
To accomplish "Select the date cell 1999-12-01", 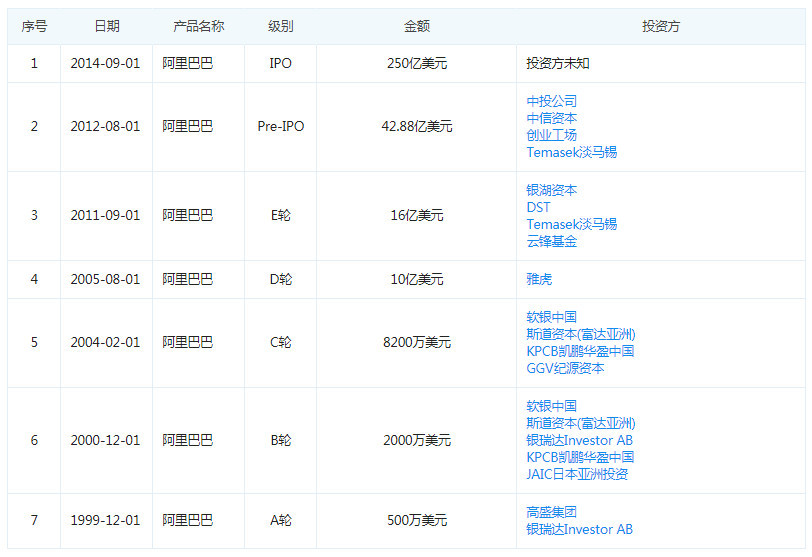I will 105,520.
